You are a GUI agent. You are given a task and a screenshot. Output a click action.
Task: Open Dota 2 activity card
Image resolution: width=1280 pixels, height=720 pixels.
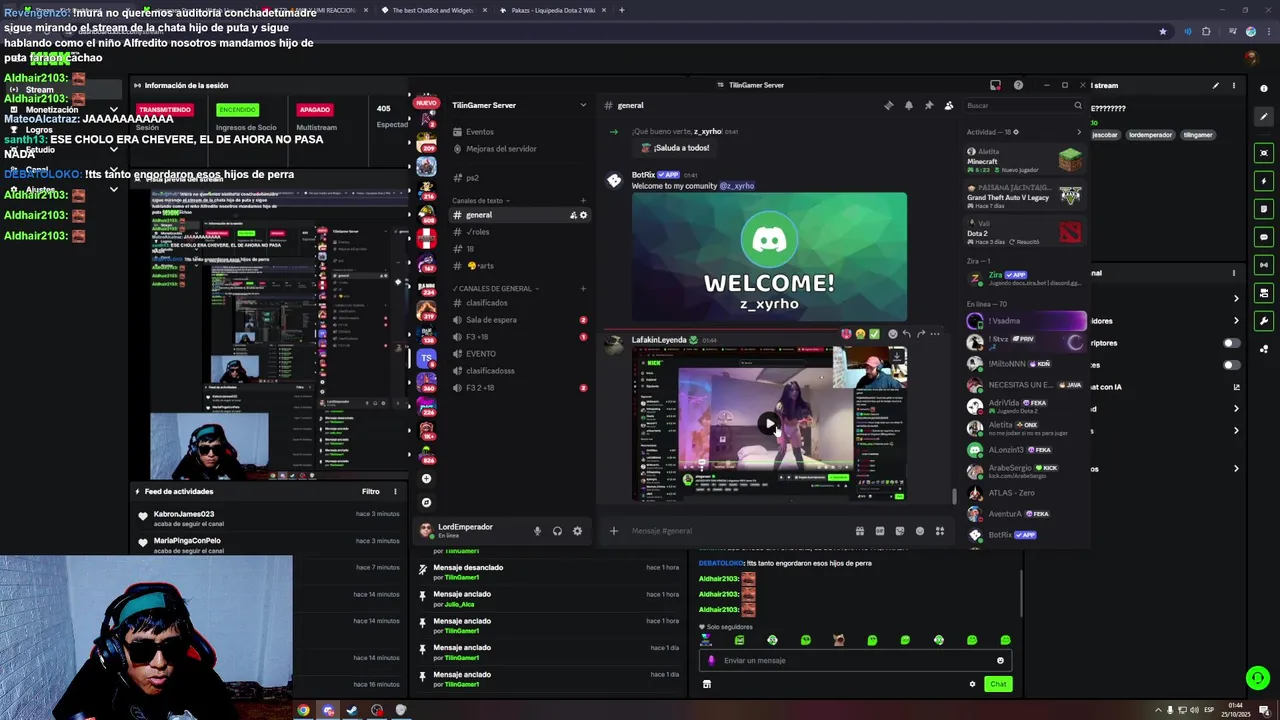(x=1024, y=232)
